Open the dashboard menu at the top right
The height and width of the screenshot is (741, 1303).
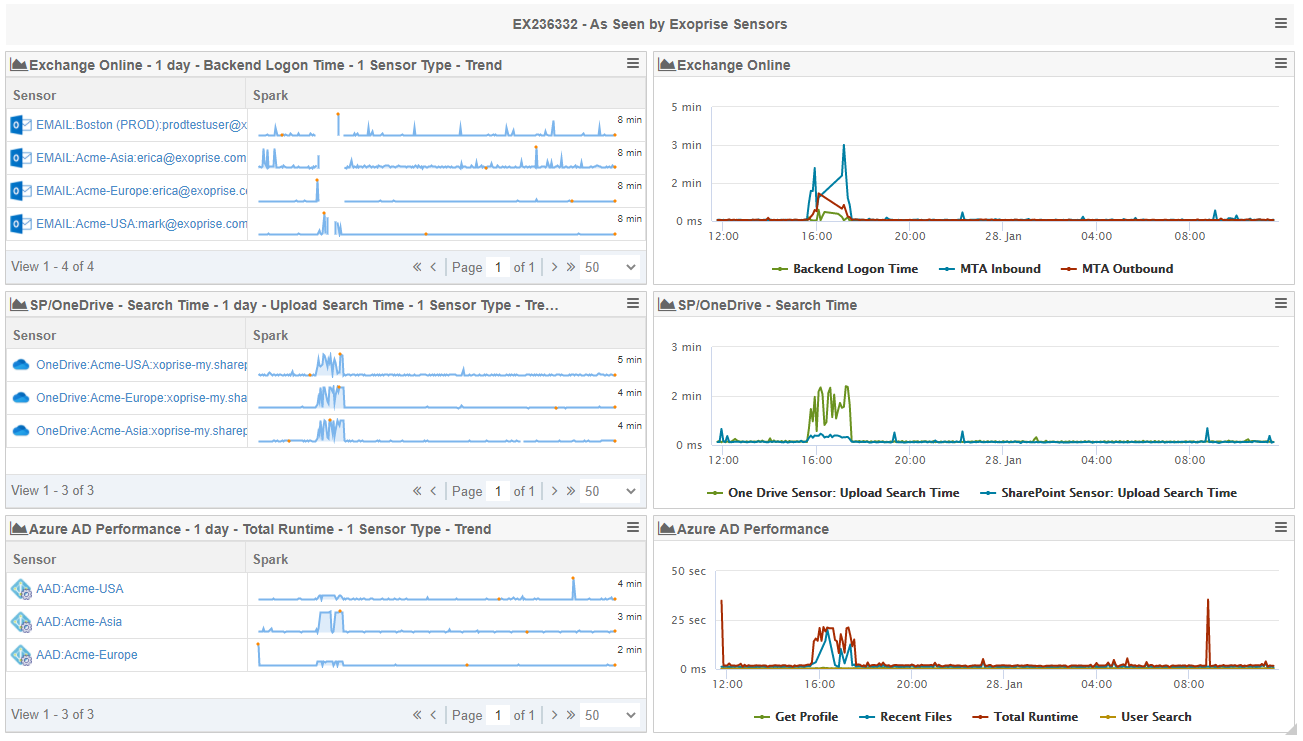click(x=1281, y=22)
